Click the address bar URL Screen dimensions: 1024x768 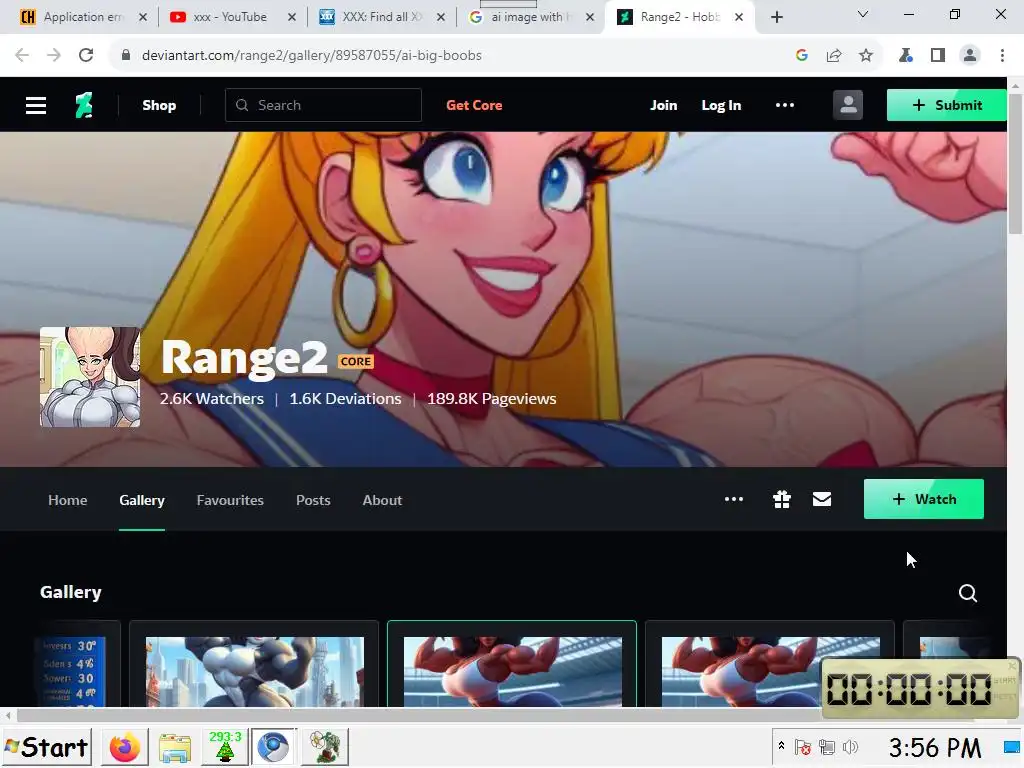click(312, 56)
